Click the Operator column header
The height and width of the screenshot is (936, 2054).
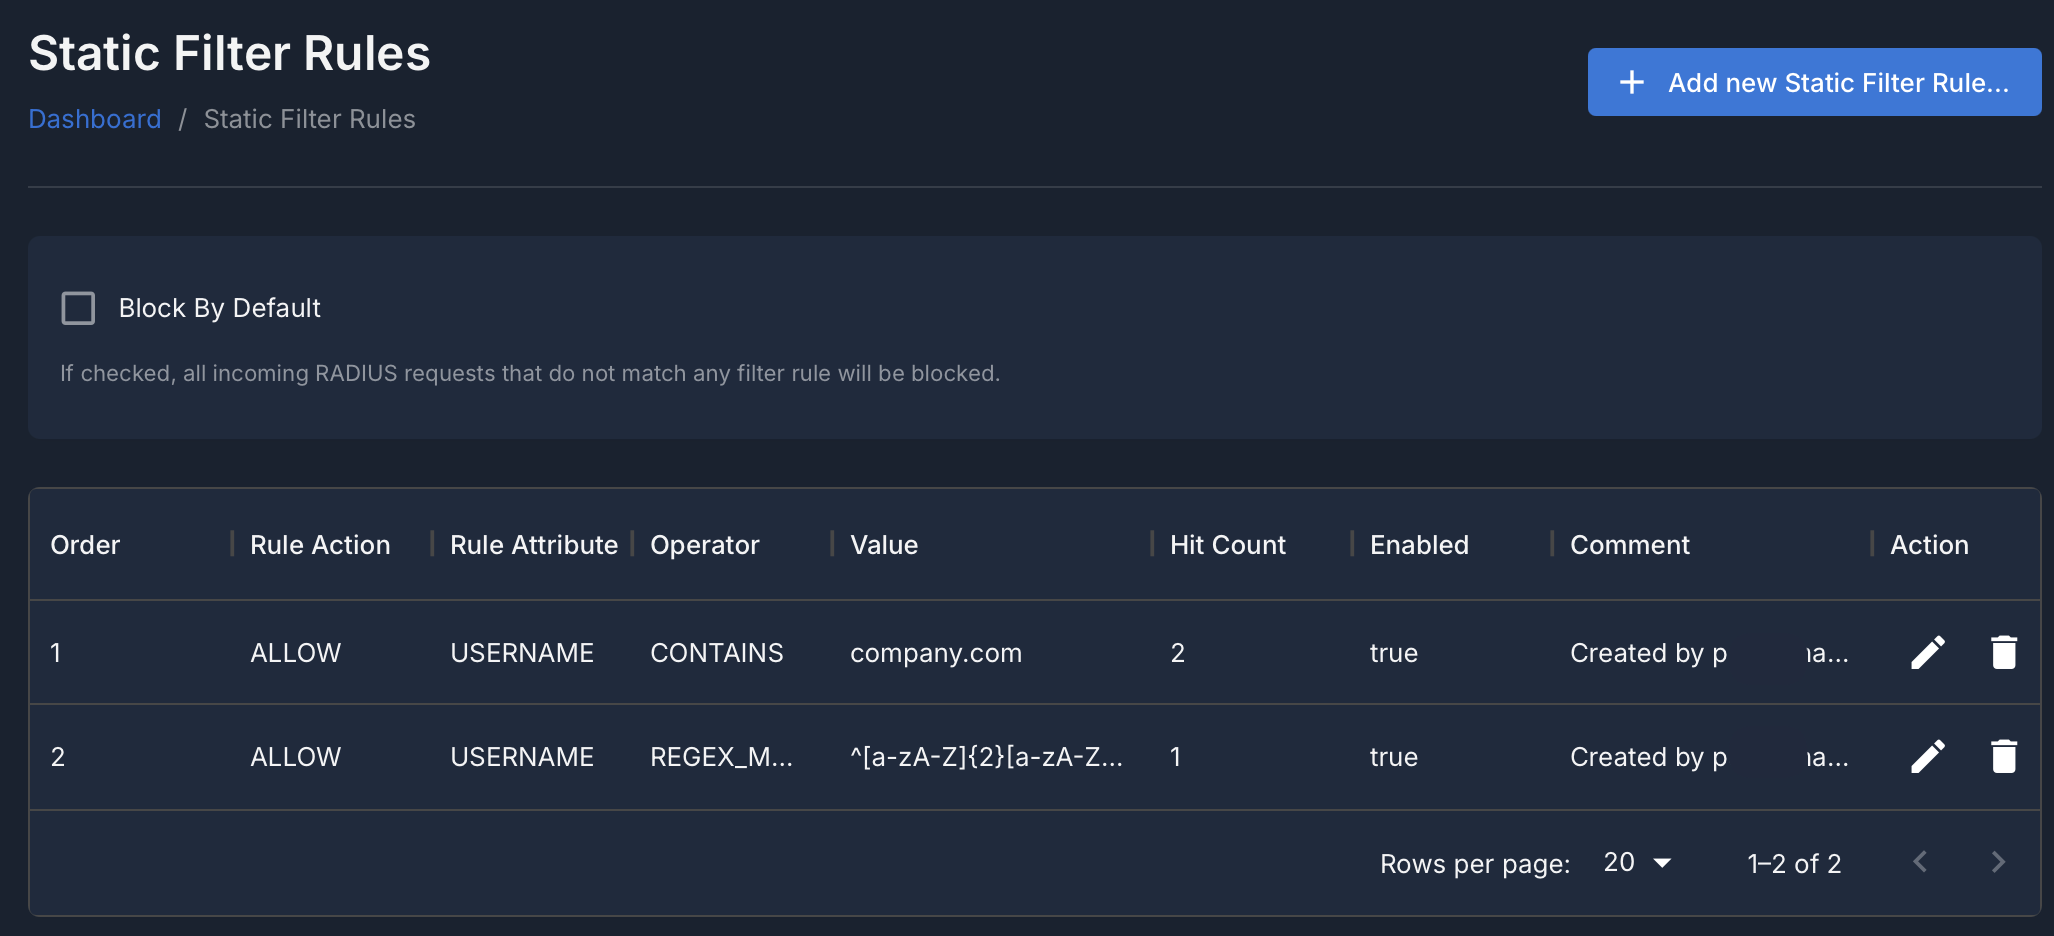704,545
